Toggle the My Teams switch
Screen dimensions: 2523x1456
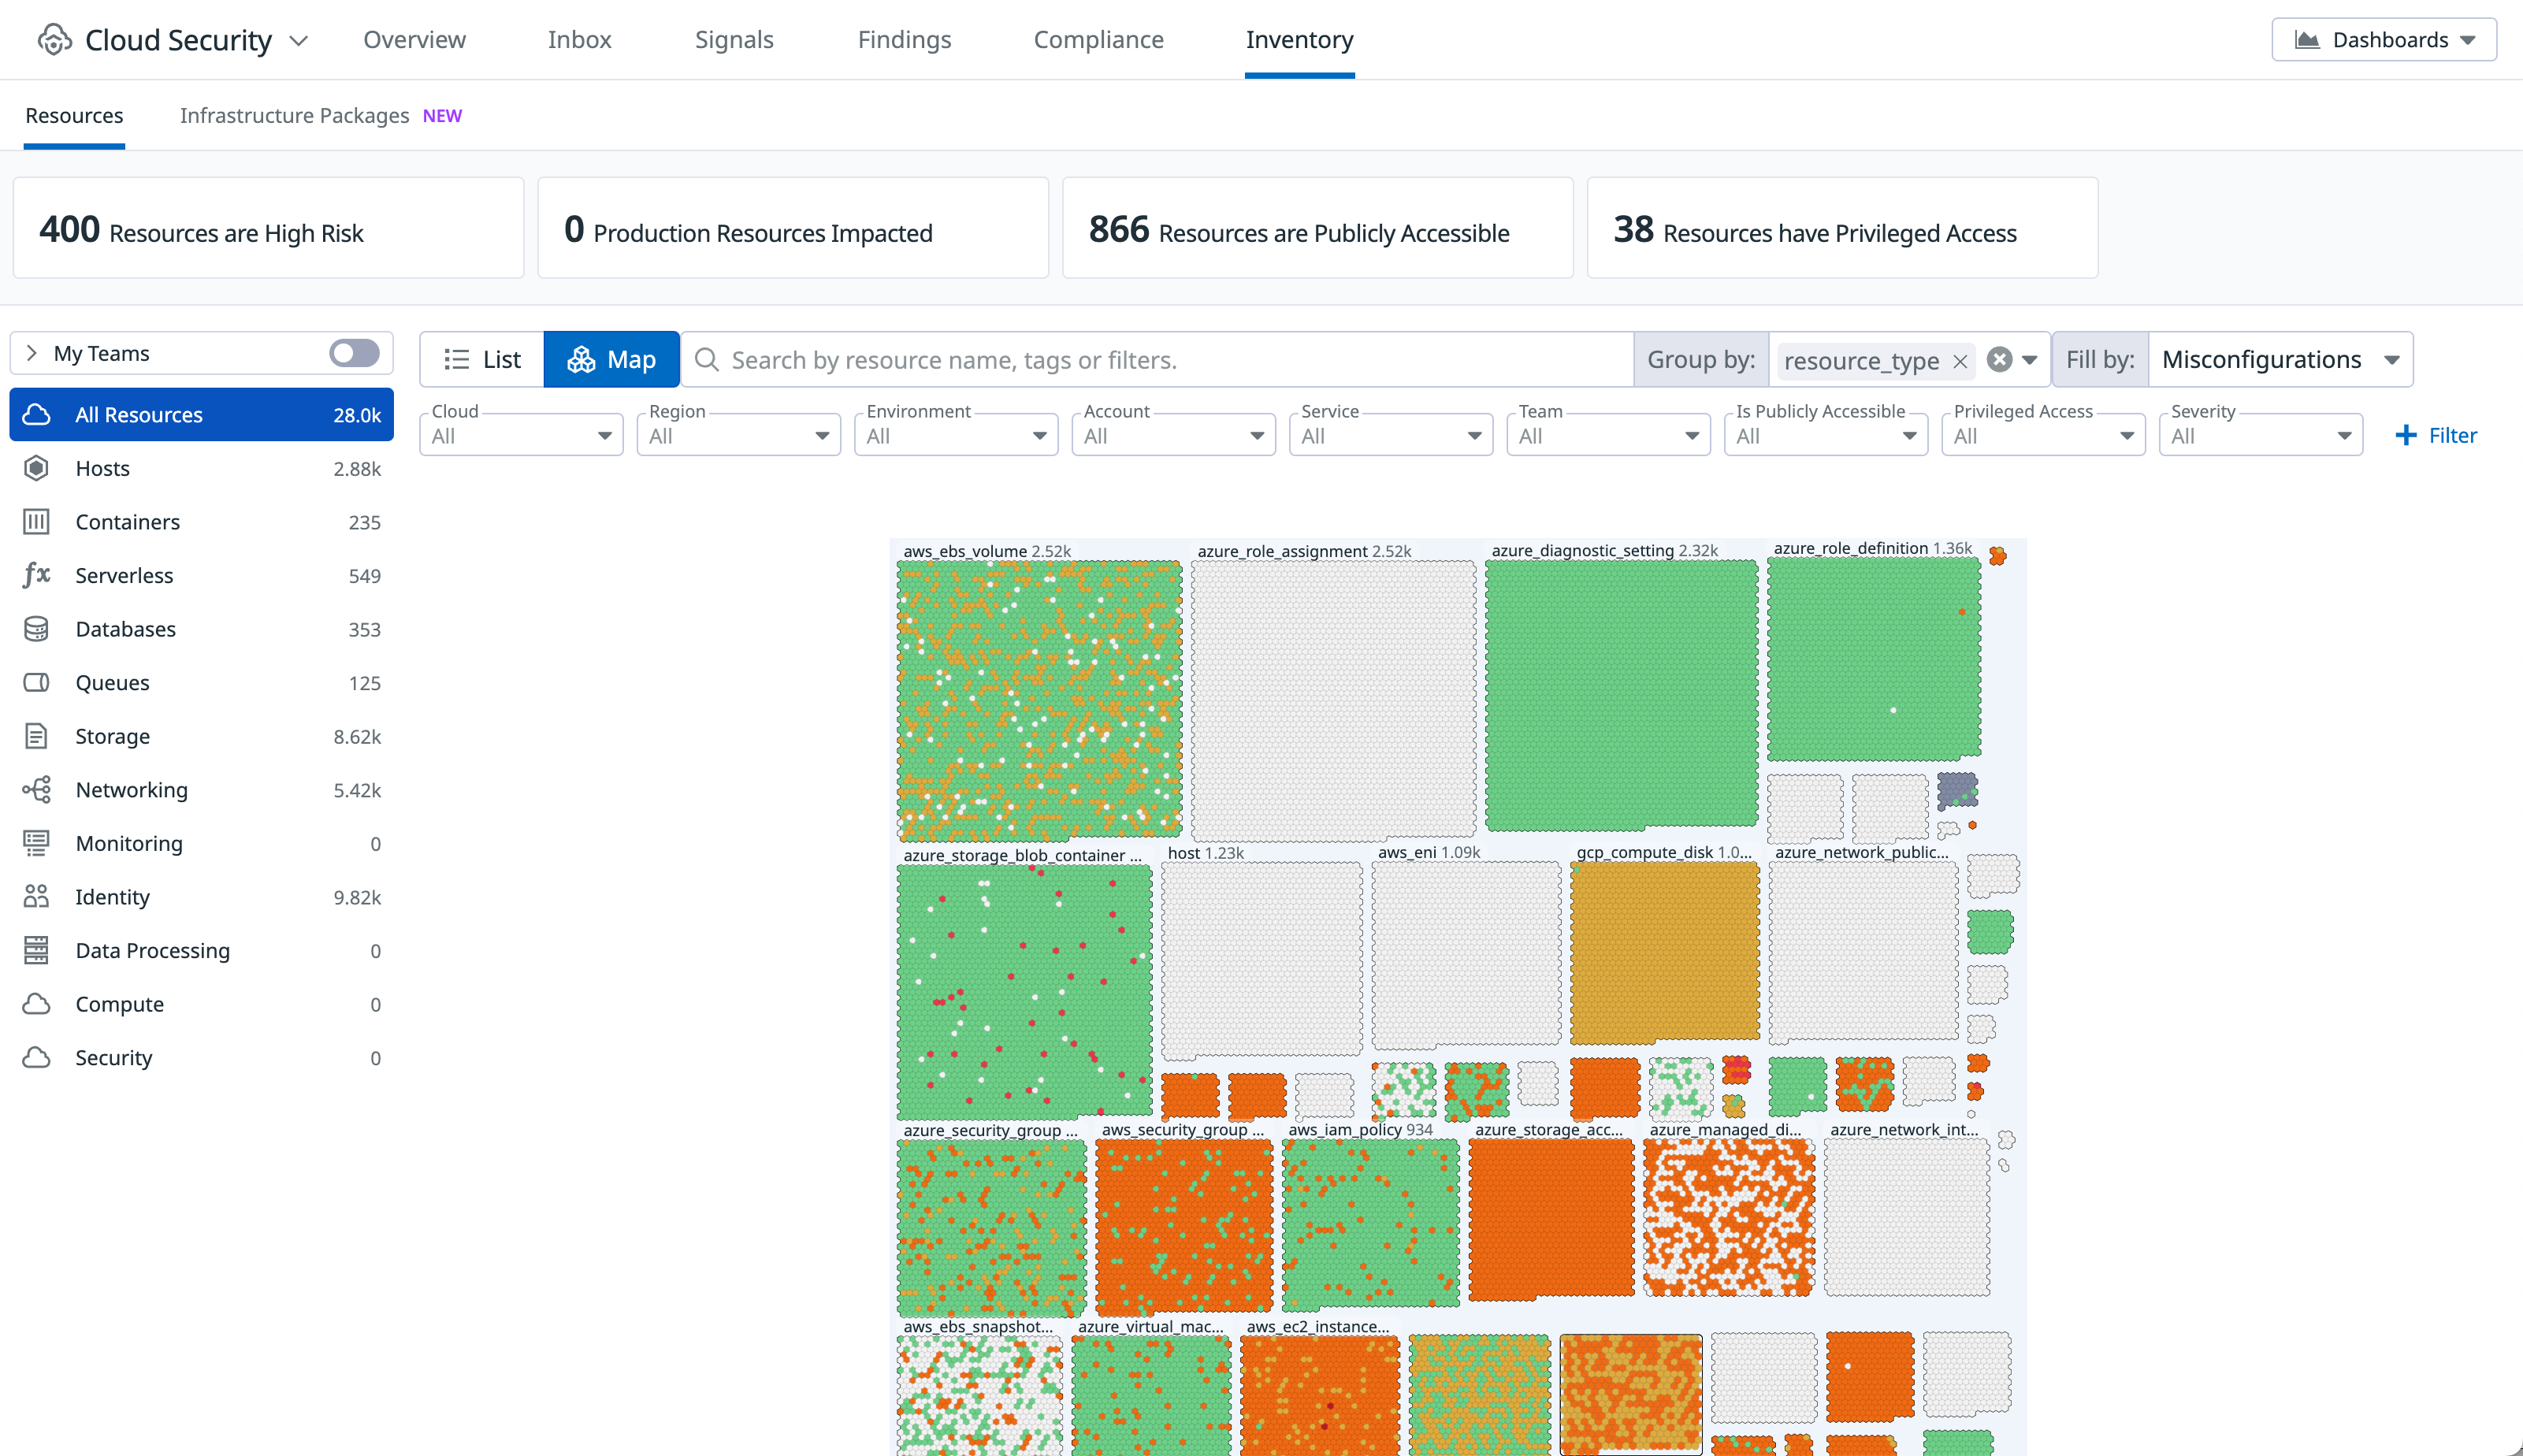[354, 353]
